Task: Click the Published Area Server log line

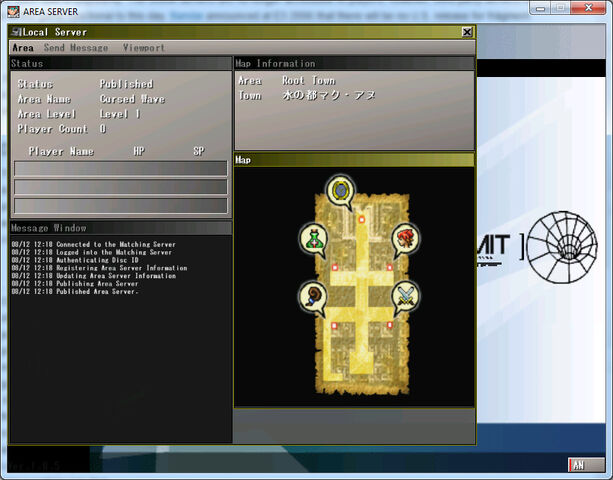Action: pos(75,292)
